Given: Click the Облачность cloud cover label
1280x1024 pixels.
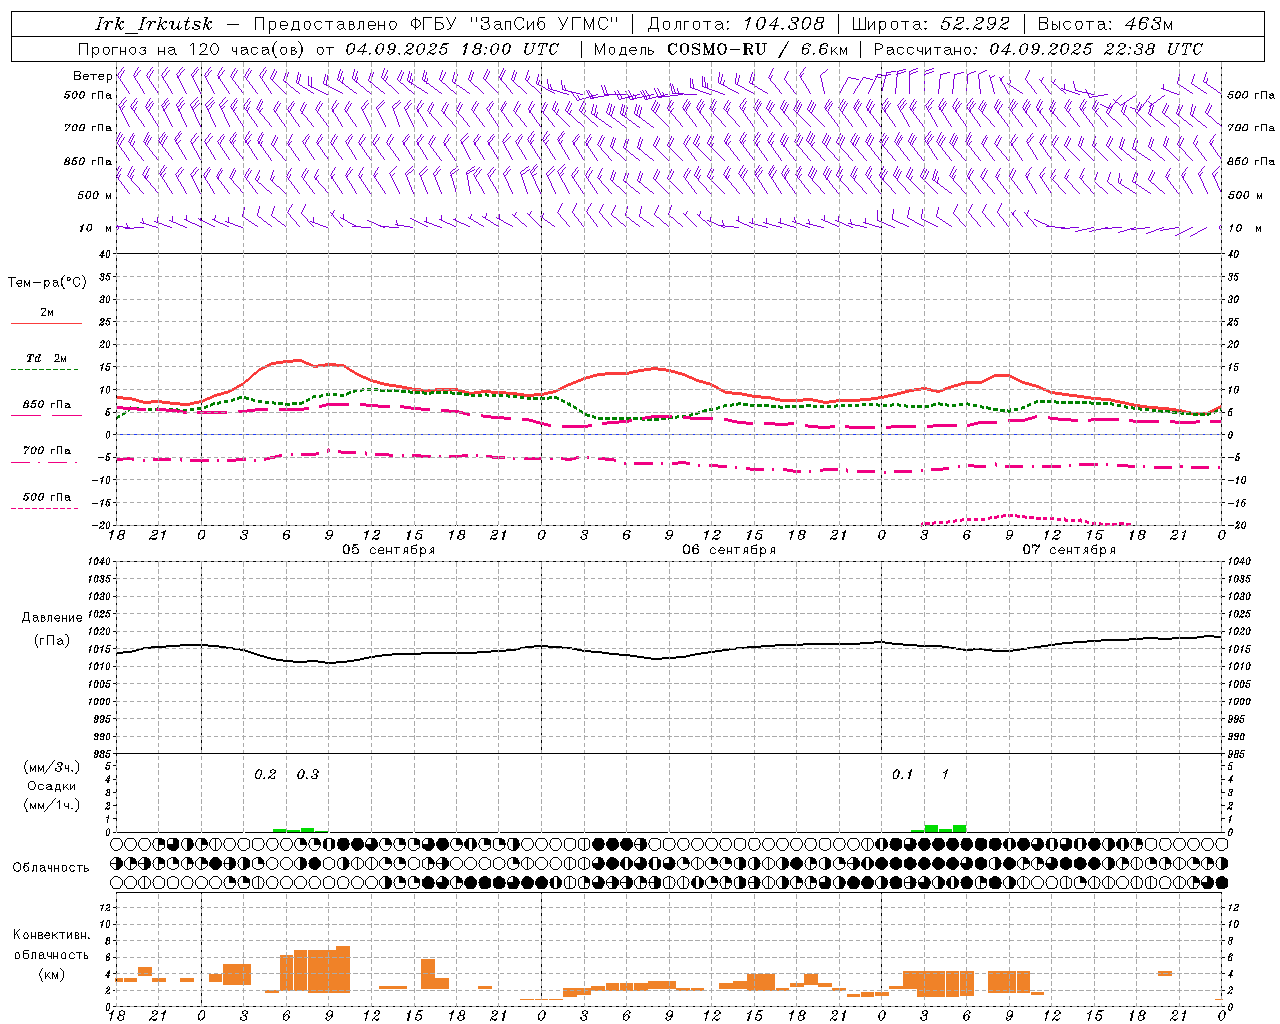Looking at the screenshot, I should [51, 868].
